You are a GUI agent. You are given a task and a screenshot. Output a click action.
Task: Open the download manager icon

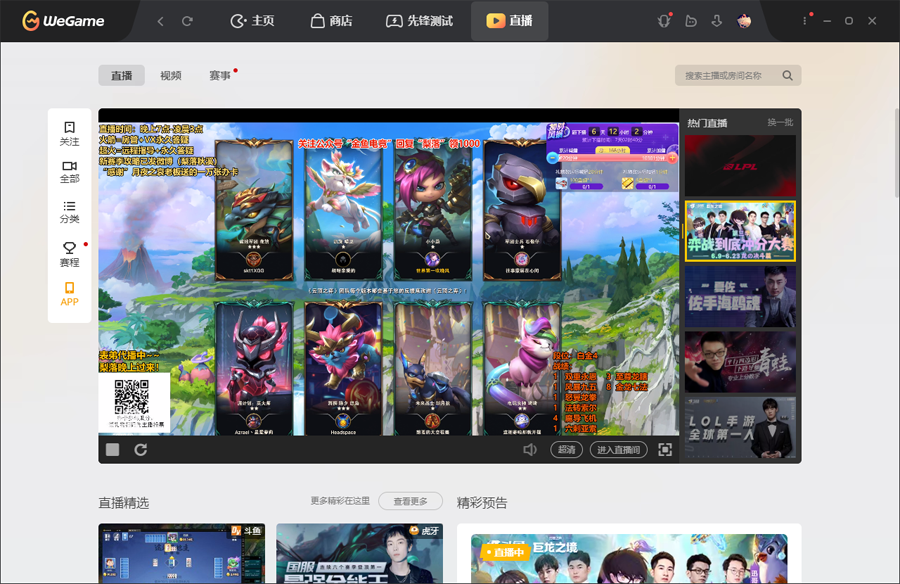tap(718, 19)
